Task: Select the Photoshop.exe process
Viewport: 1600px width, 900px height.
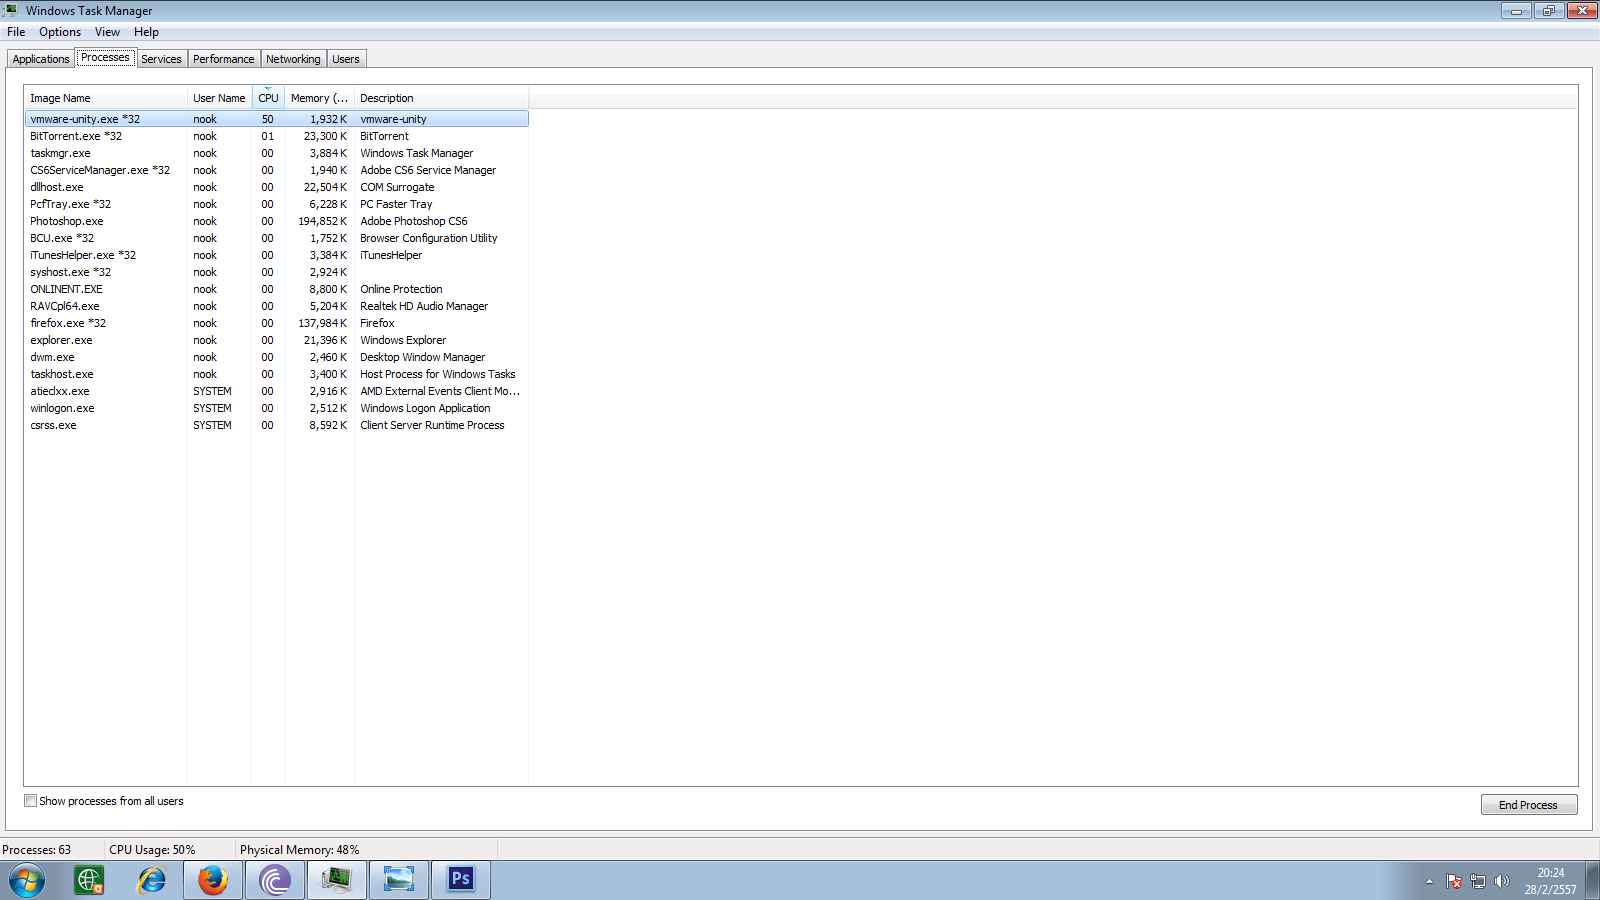Action: (x=277, y=221)
